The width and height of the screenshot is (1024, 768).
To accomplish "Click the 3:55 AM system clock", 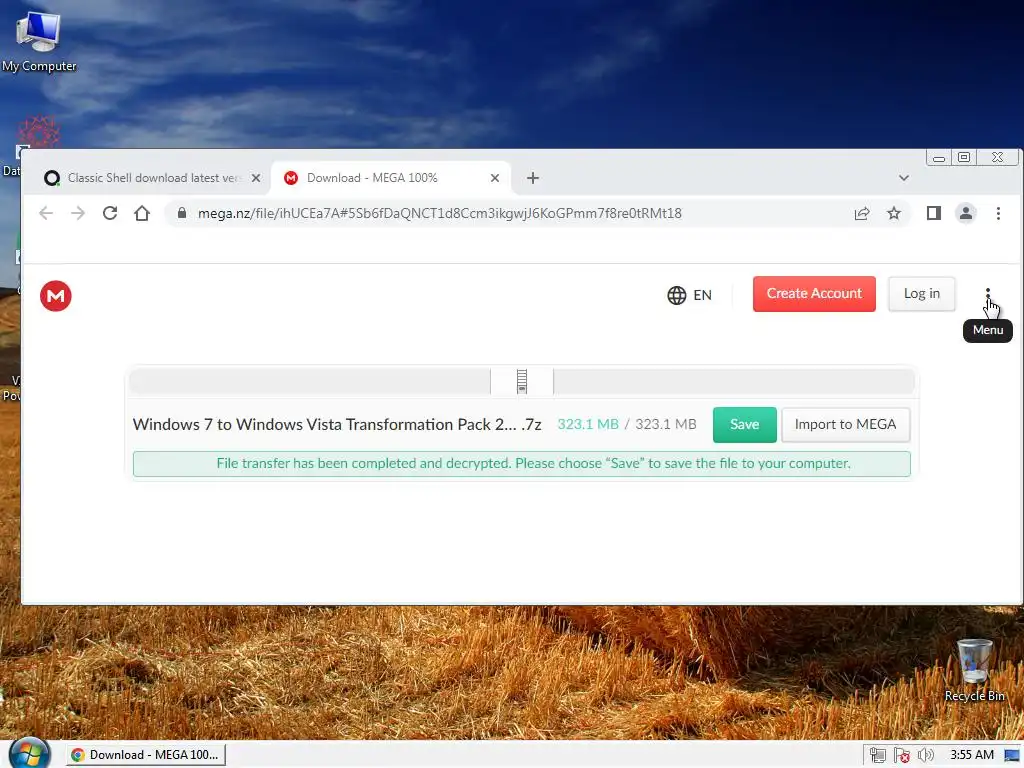I will 972,755.
